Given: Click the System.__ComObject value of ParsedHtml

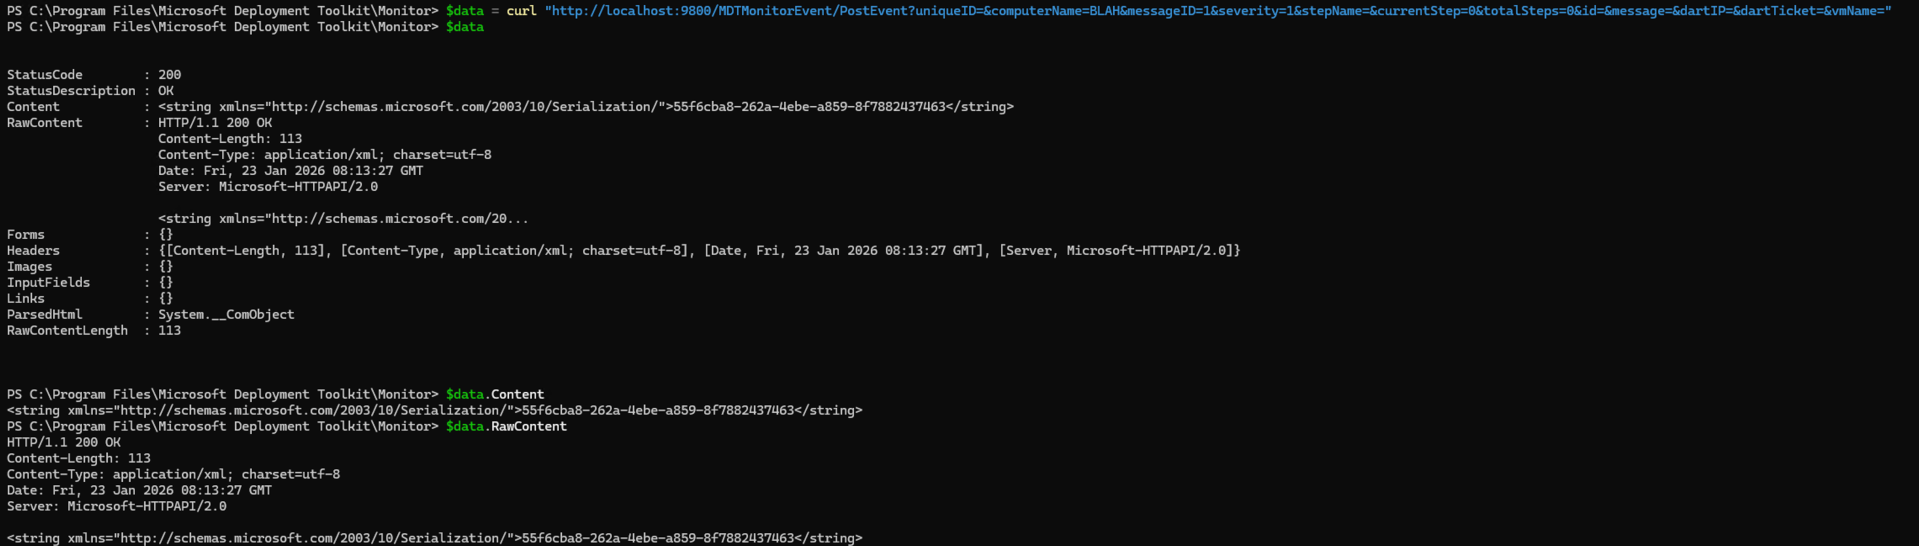Looking at the screenshot, I should click(226, 315).
